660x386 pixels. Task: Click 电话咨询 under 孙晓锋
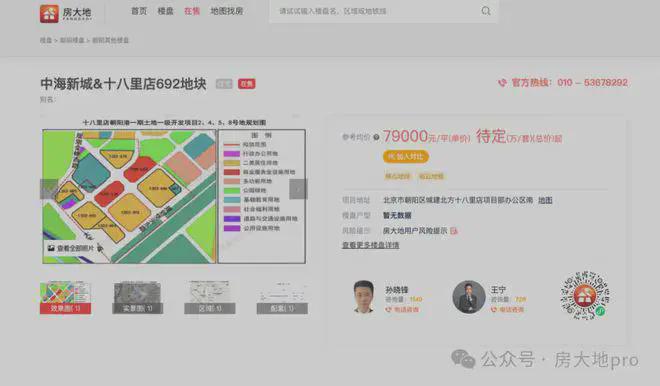click(x=402, y=310)
